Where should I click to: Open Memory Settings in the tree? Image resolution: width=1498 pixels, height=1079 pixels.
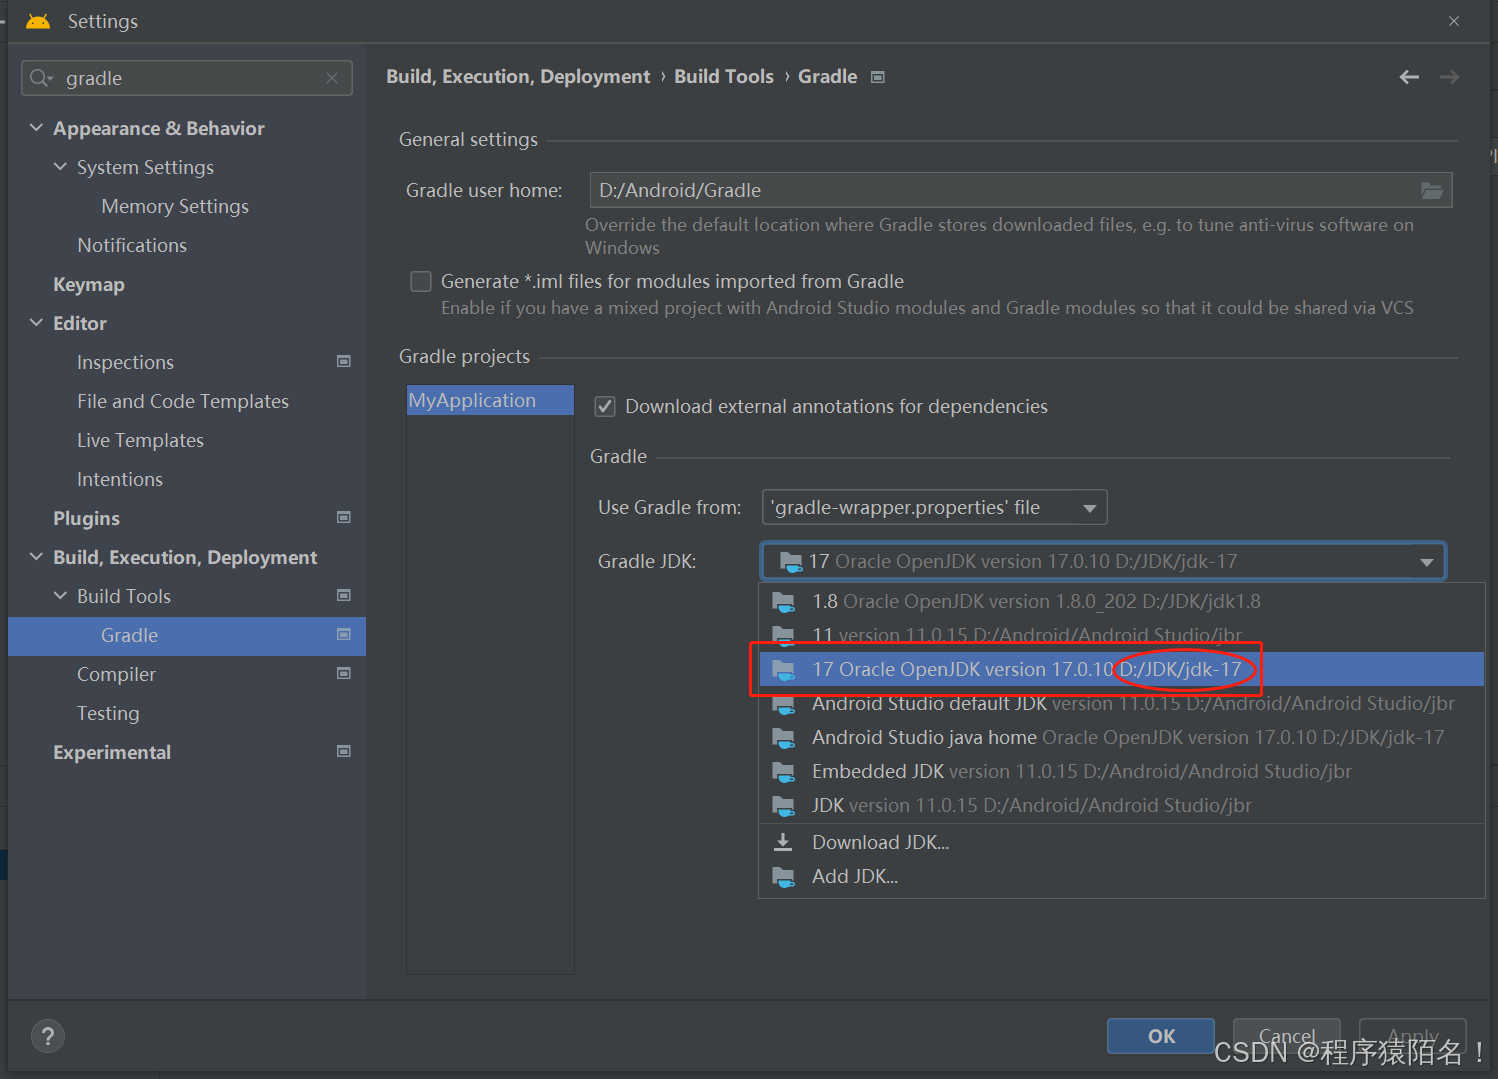175,206
